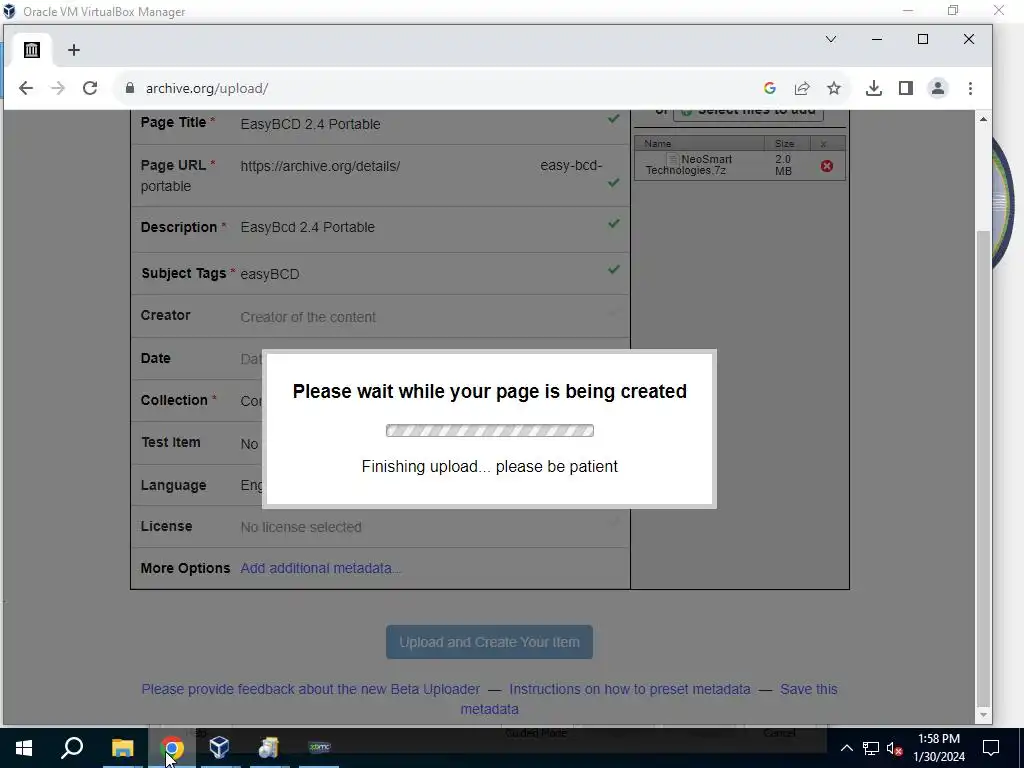Click the Creator of the content field
1024x768 pixels.
tap(308, 317)
